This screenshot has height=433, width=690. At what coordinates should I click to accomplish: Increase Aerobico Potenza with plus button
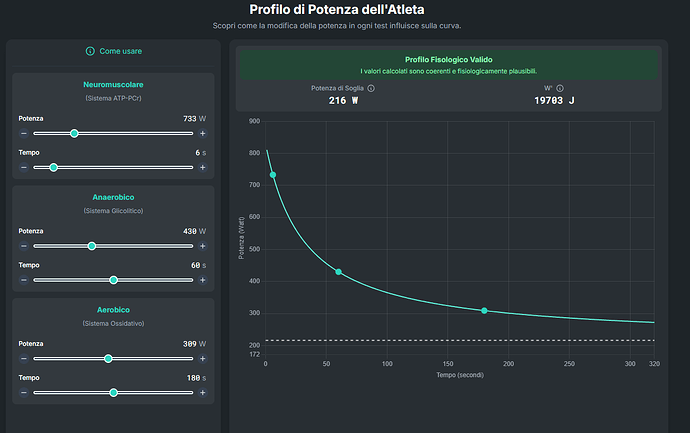coord(203,358)
